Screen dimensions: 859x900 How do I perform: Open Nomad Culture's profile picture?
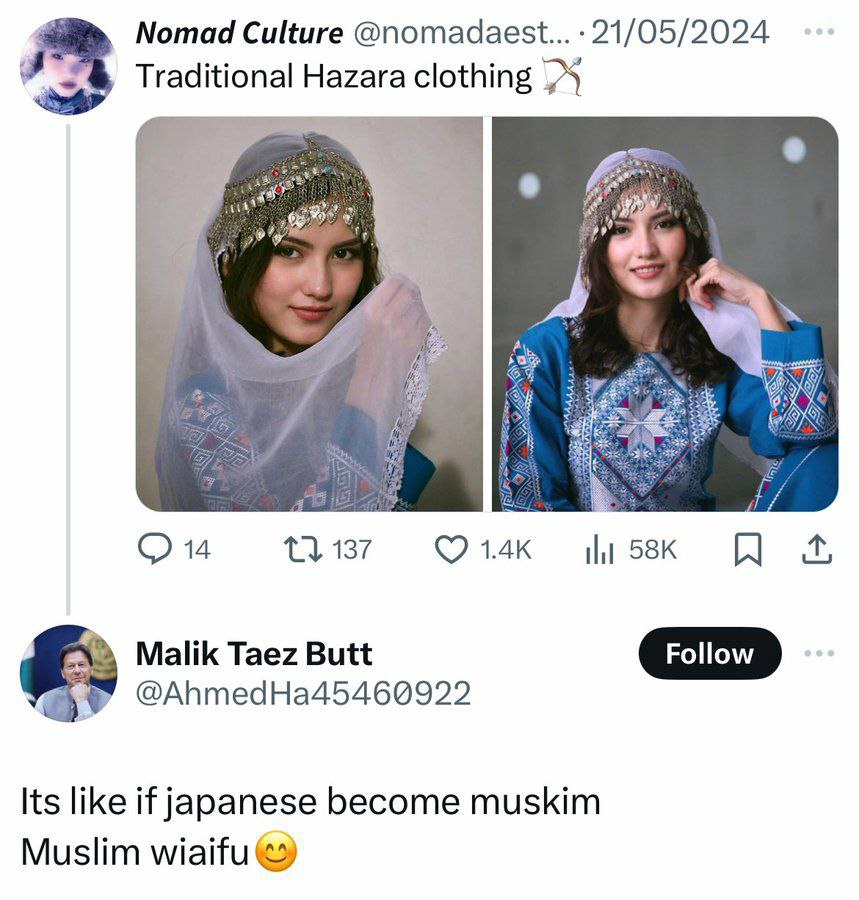click(67, 66)
